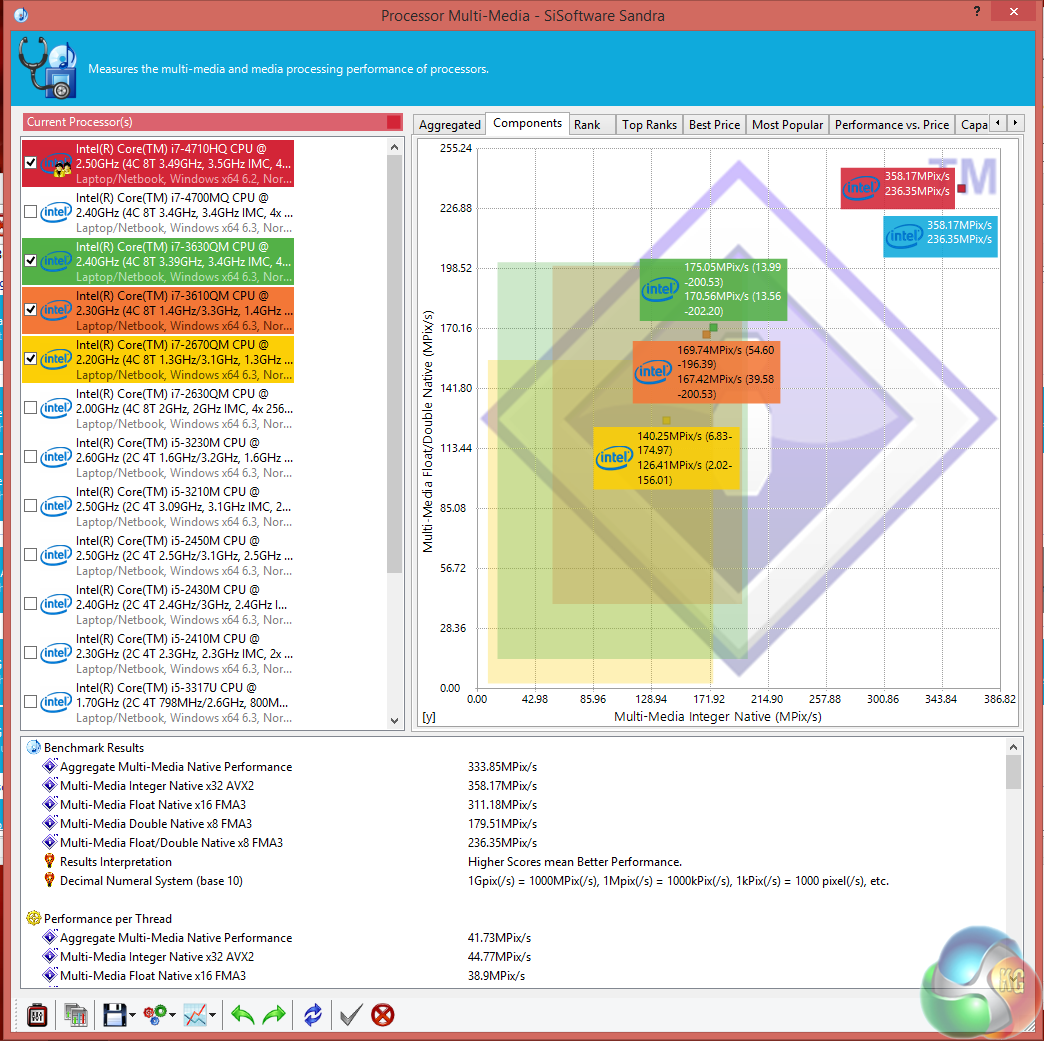Open the Top Ranks tab

tap(649, 125)
